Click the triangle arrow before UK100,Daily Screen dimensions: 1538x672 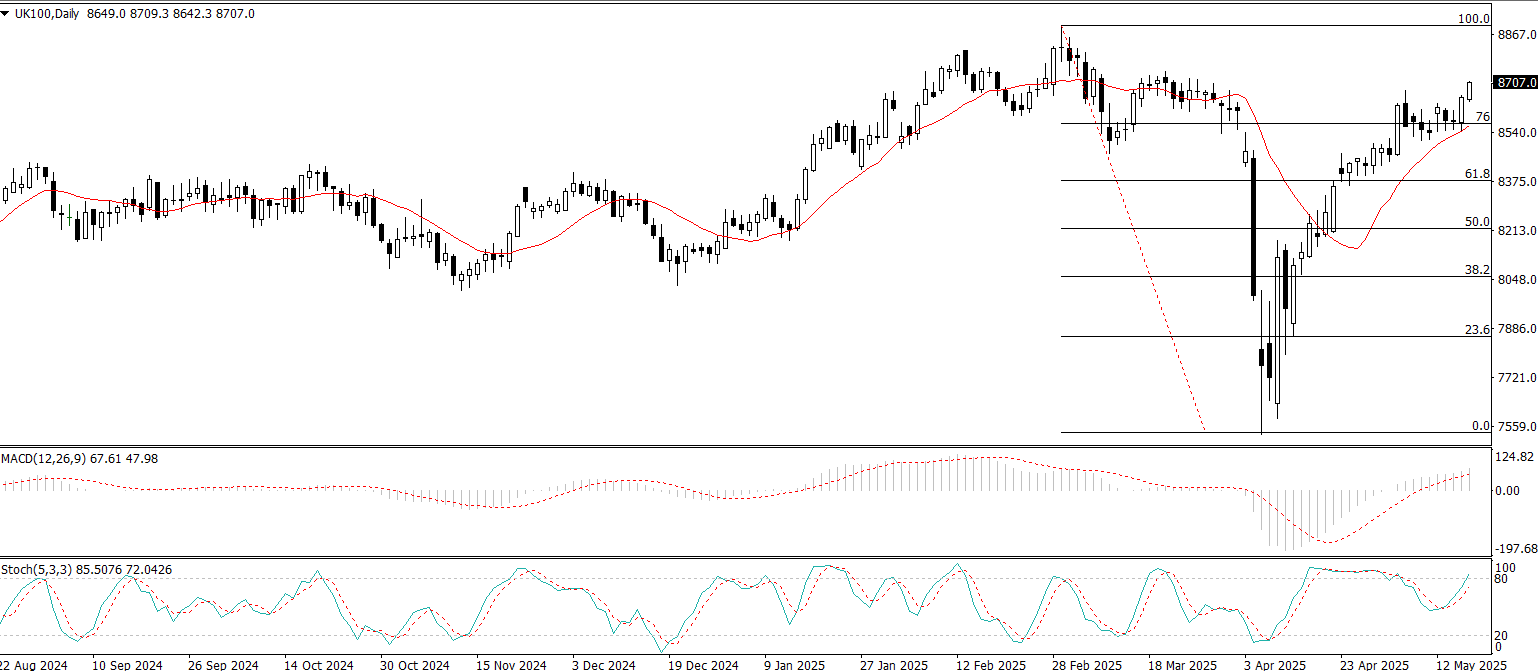point(6,14)
